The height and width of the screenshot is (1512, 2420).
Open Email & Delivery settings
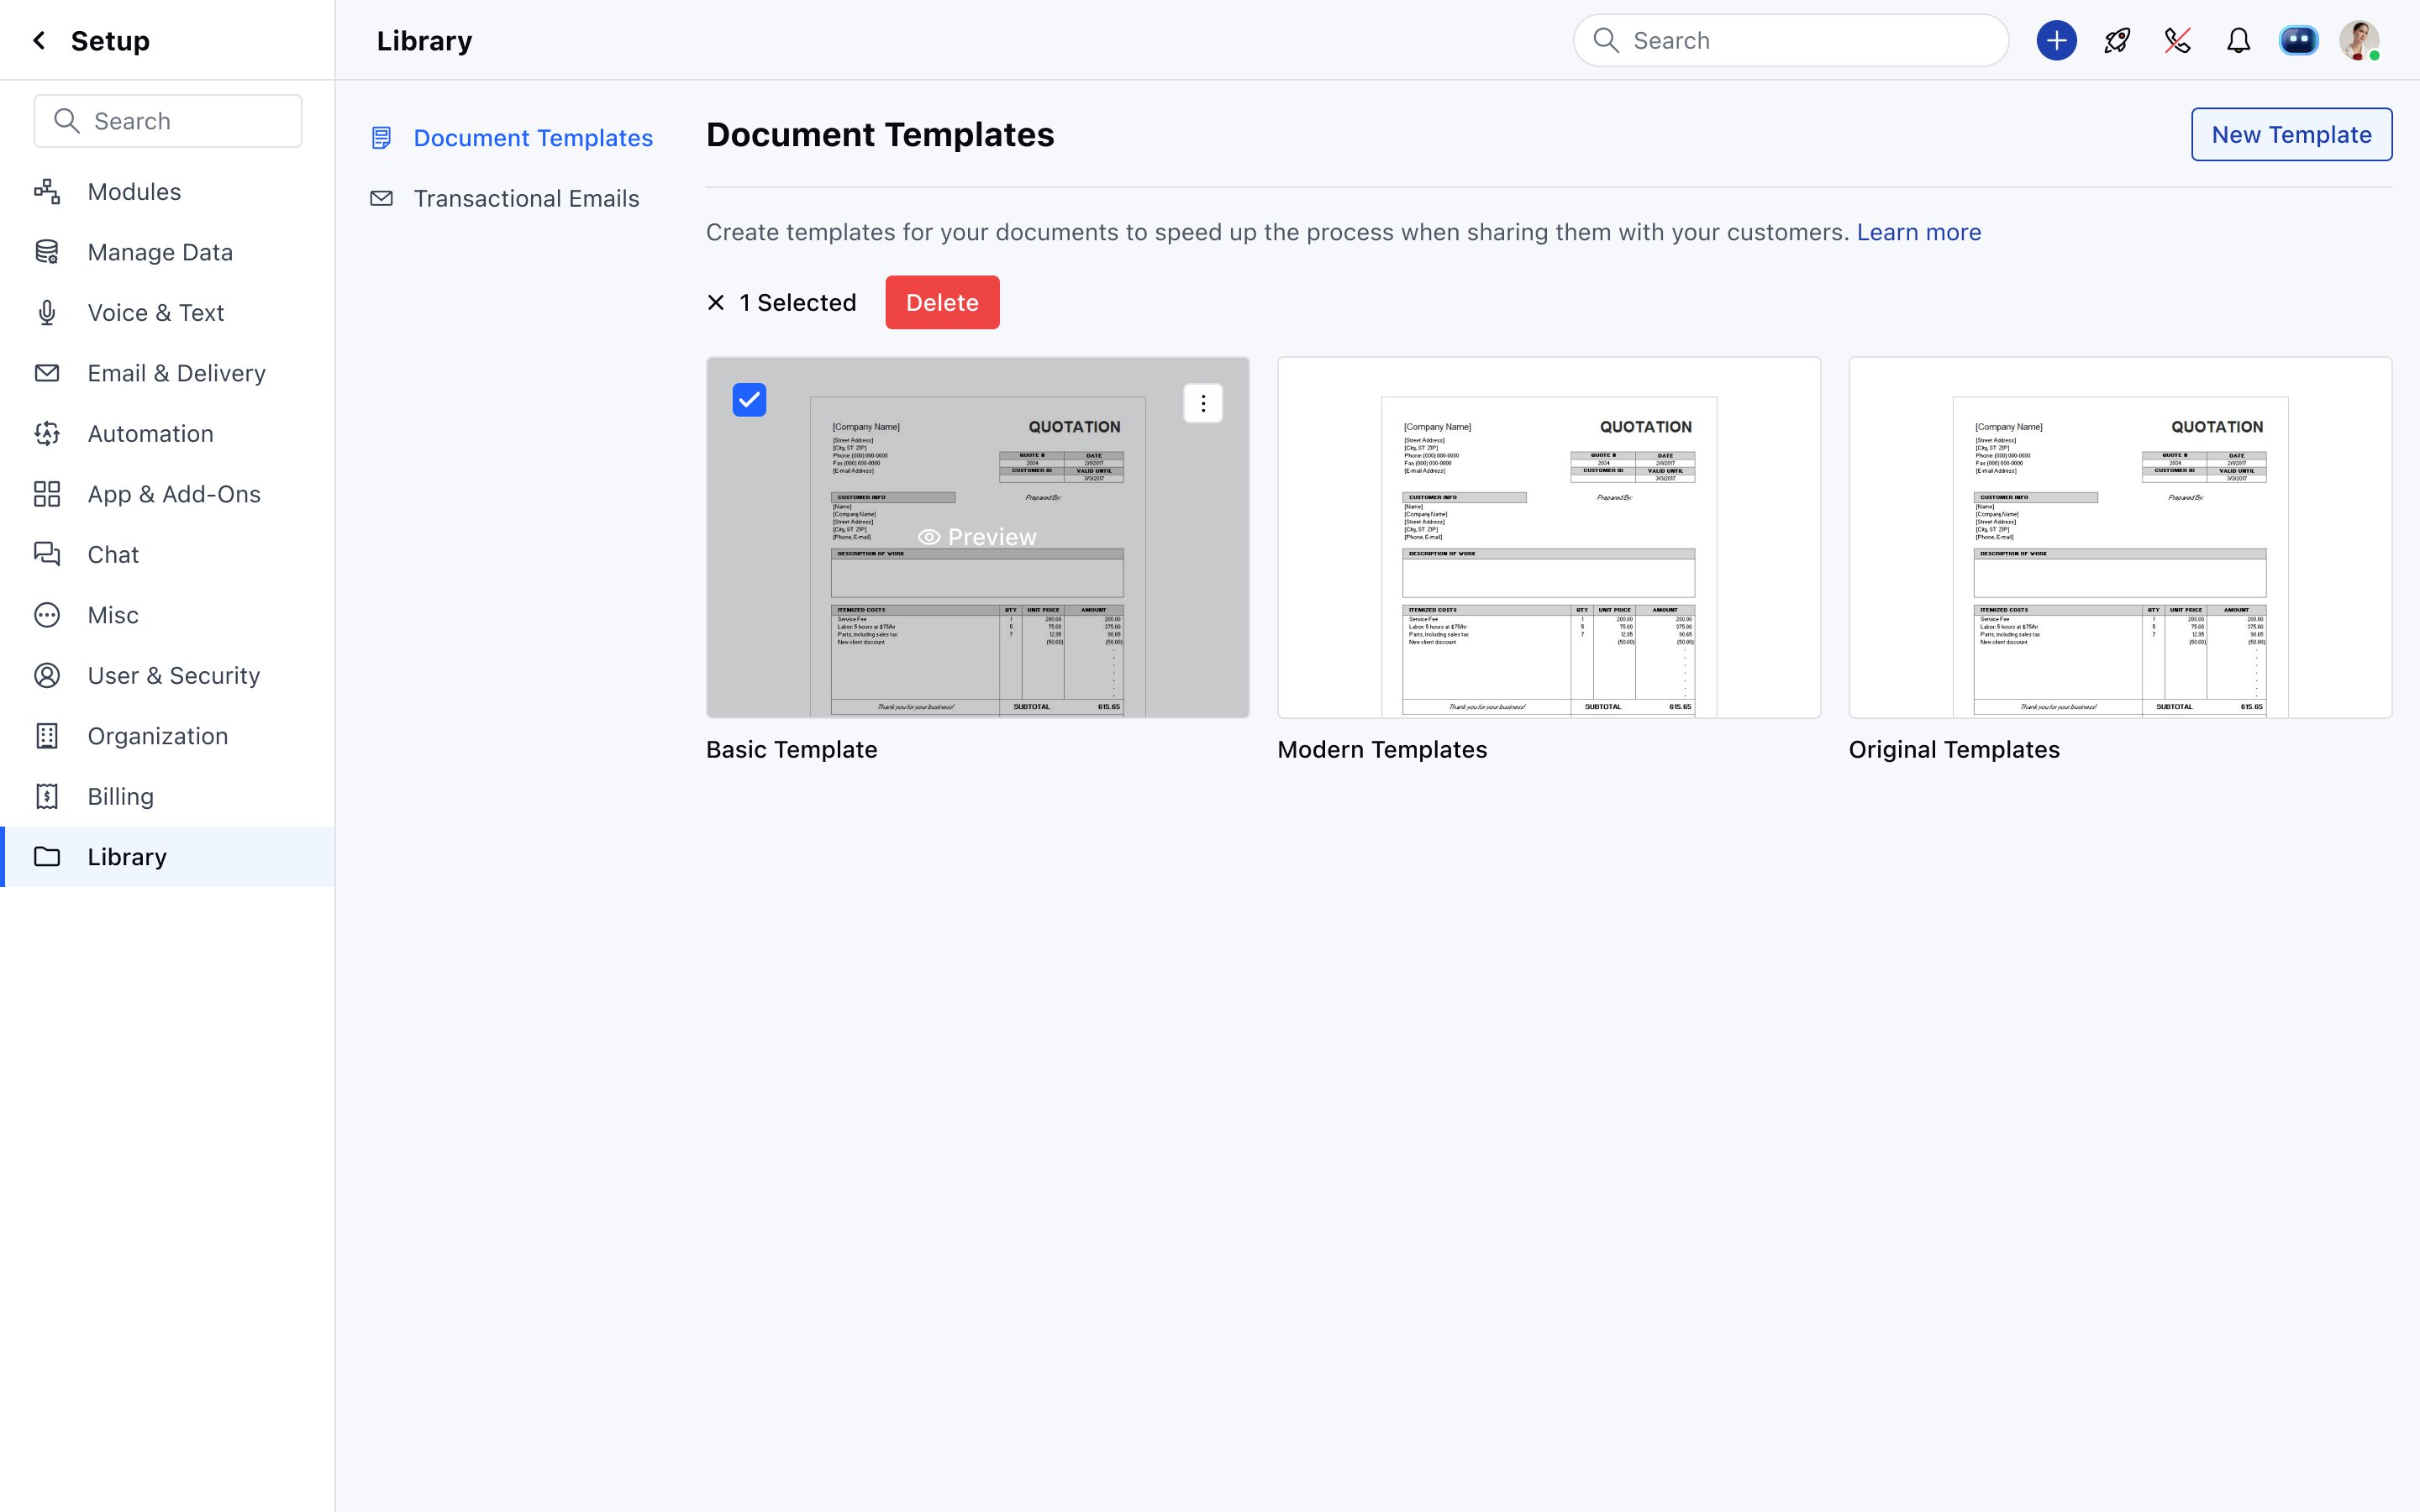168,373
